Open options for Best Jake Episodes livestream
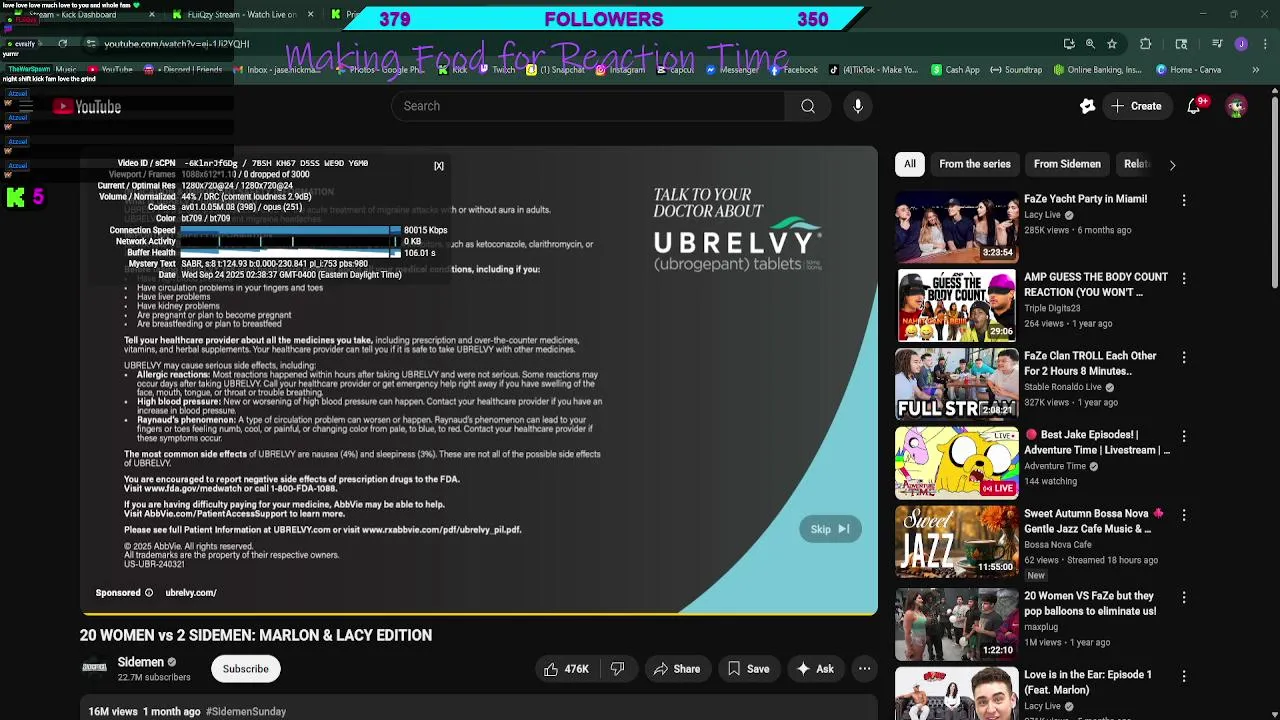The width and height of the screenshot is (1280, 720). coord(1184,436)
